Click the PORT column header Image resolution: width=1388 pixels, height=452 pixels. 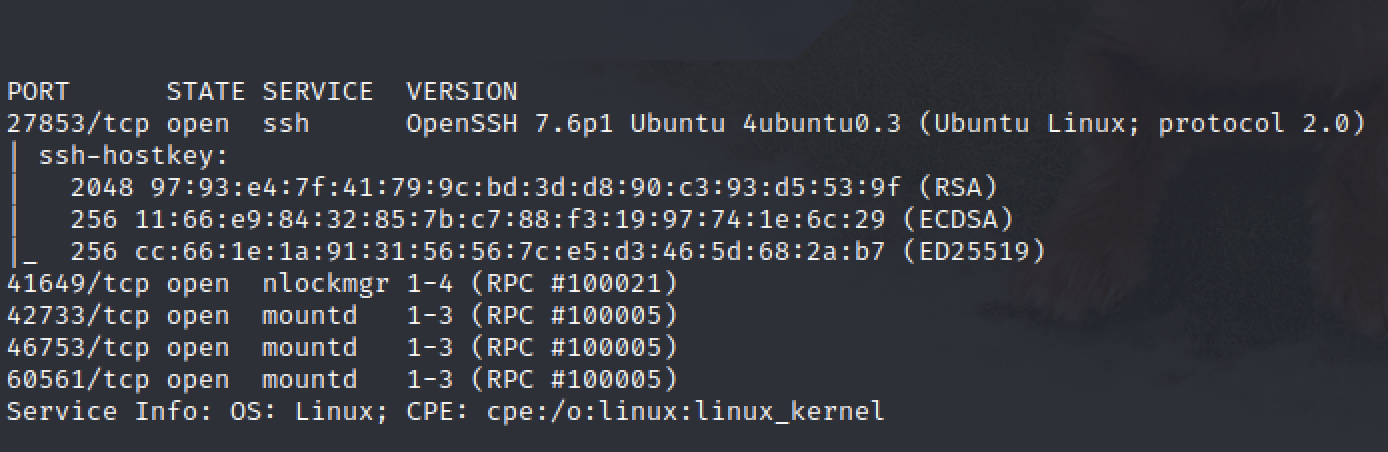point(38,92)
